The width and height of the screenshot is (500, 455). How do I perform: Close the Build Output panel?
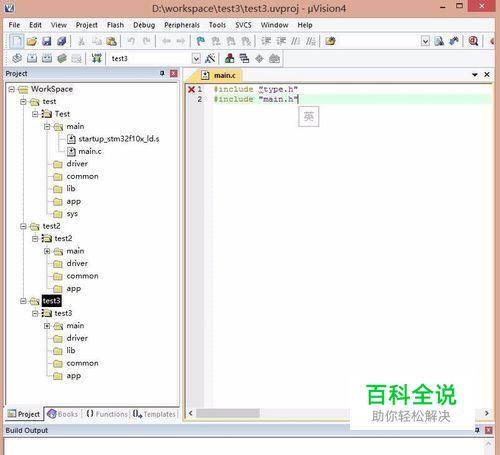tap(488, 430)
